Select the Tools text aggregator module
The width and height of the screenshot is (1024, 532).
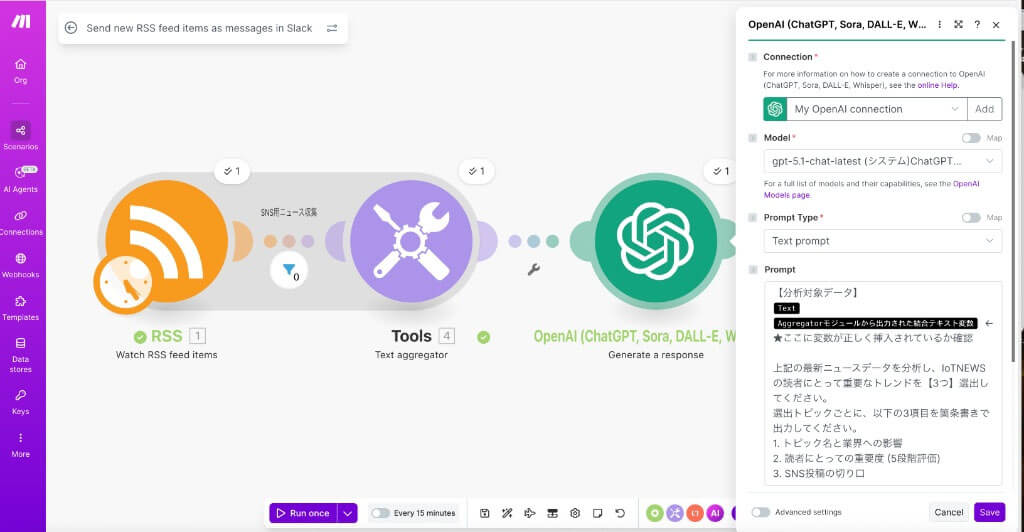pos(413,241)
